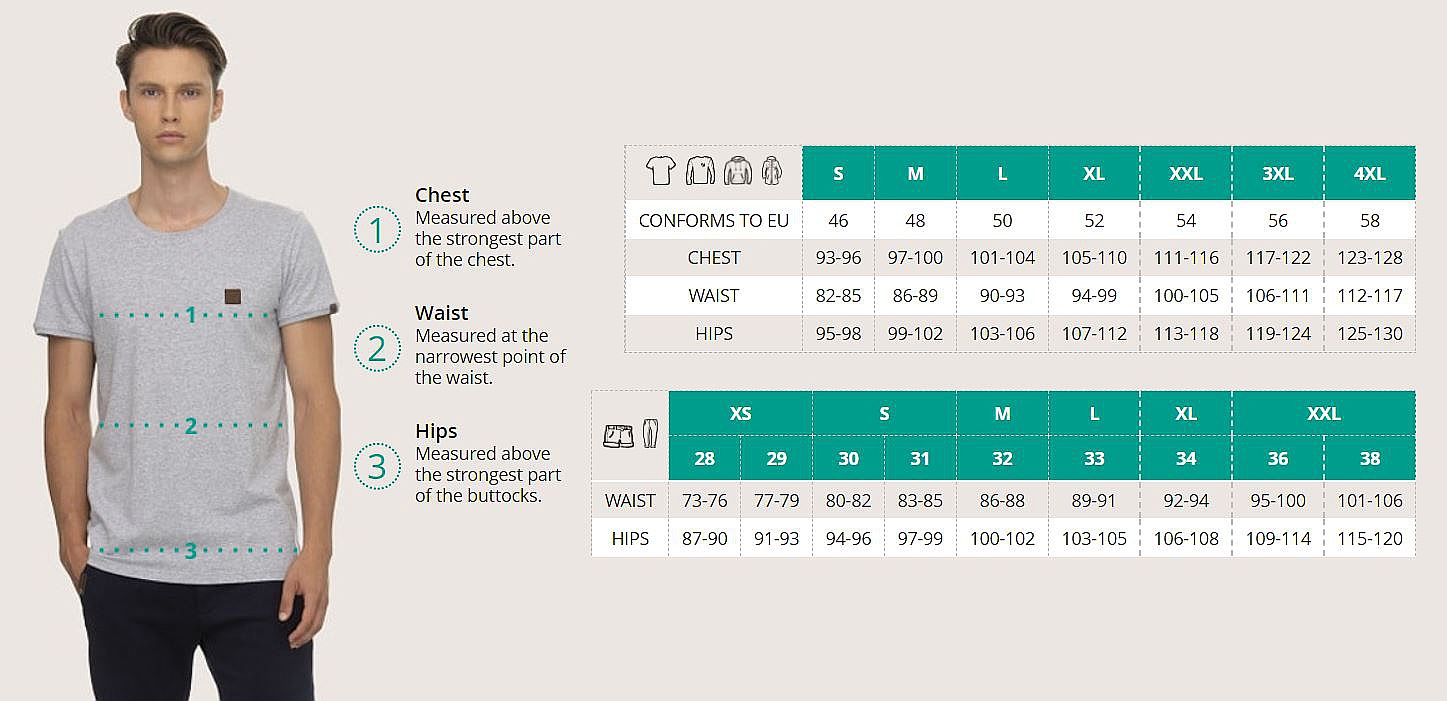This screenshot has height=701, width=1447.
Task: Click the jacket coat icon
Action: [x=771, y=171]
